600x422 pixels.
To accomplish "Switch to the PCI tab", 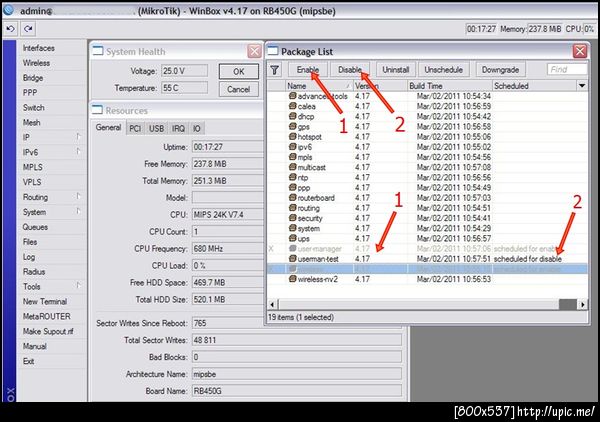I will click(x=135, y=129).
